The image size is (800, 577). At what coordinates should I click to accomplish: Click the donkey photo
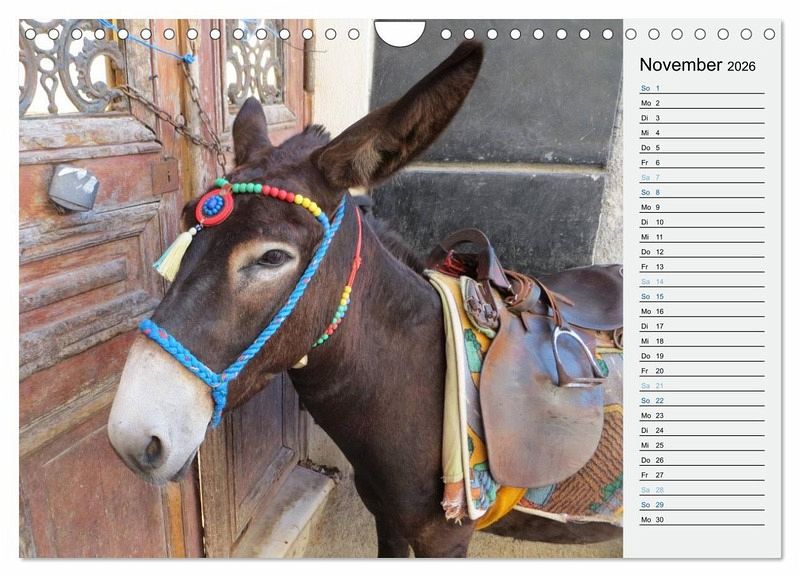321,288
